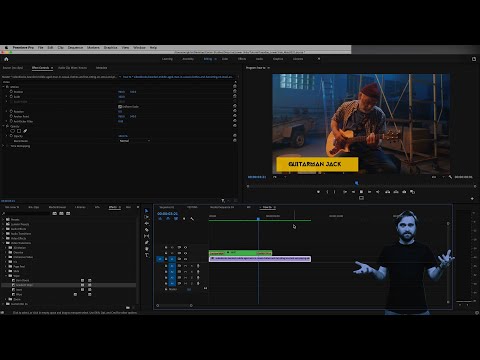This screenshot has height=360, width=480.
Task: Switch to the Graphics workspace
Action: tap(278, 59)
